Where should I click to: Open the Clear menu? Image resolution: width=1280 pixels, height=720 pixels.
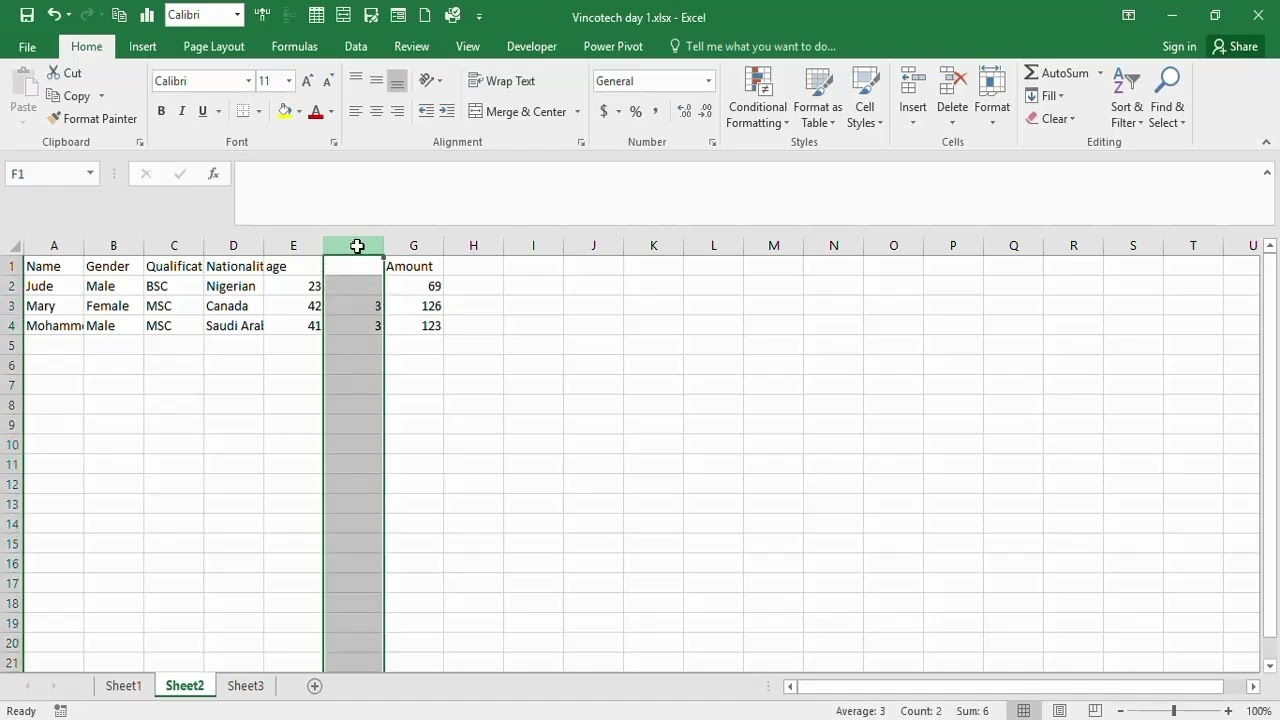click(x=1050, y=118)
